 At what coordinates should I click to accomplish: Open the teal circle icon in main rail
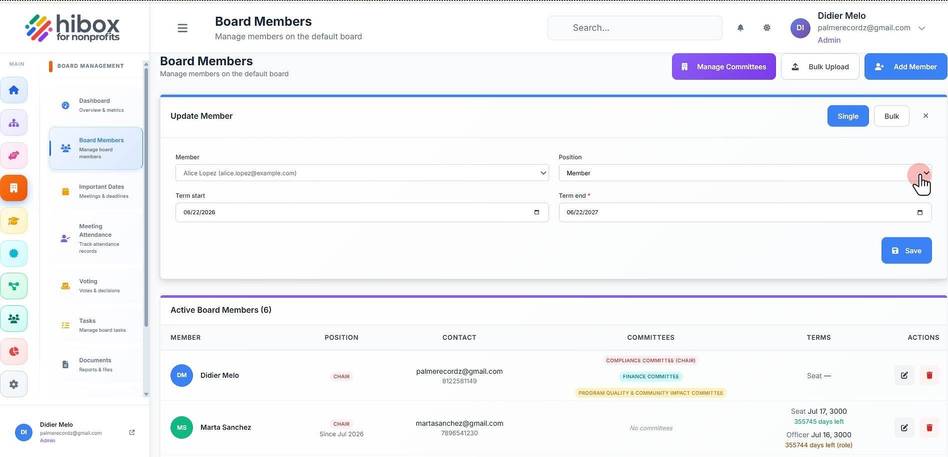(x=14, y=253)
